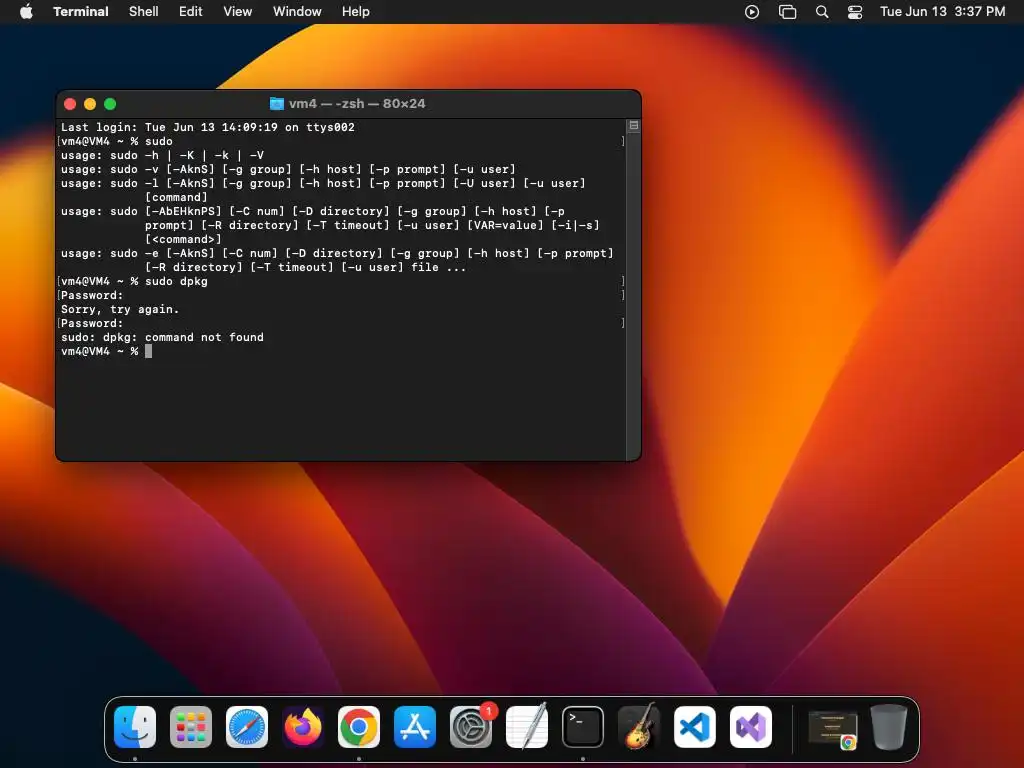This screenshot has height=768, width=1024.
Task: Open the Trash from the Dock
Action: pos(889,727)
